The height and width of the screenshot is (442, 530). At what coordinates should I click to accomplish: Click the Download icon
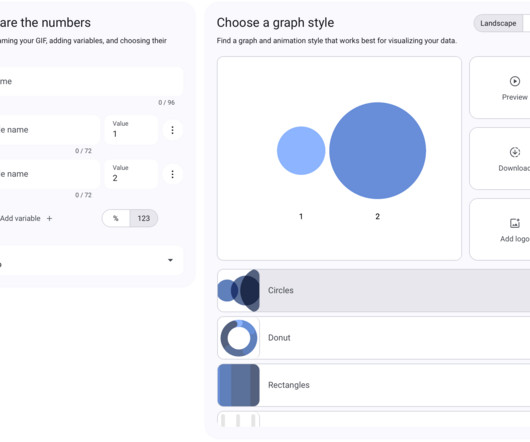514,152
